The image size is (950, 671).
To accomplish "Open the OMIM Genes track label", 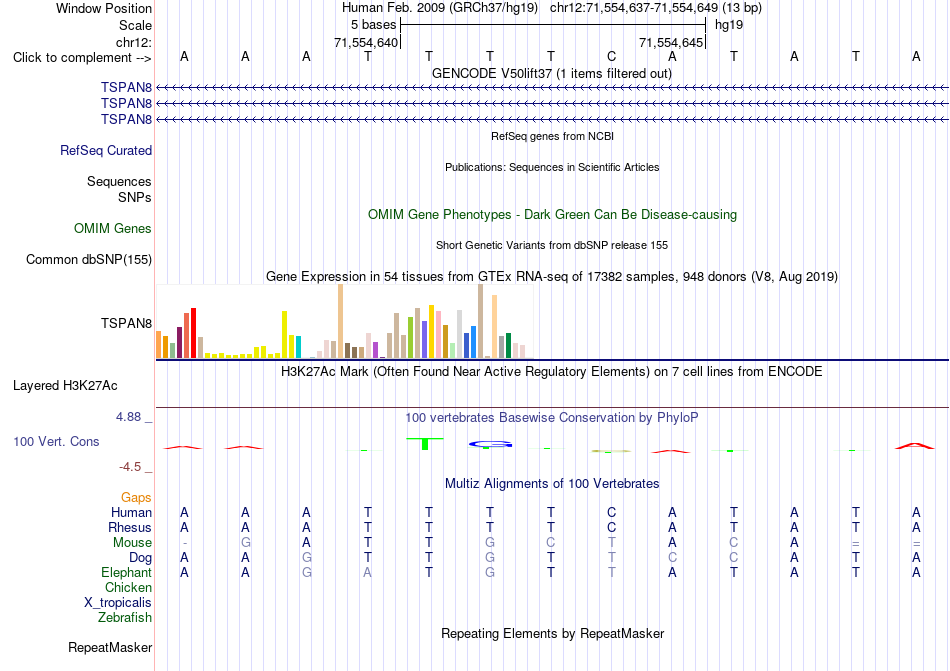I will click(113, 228).
